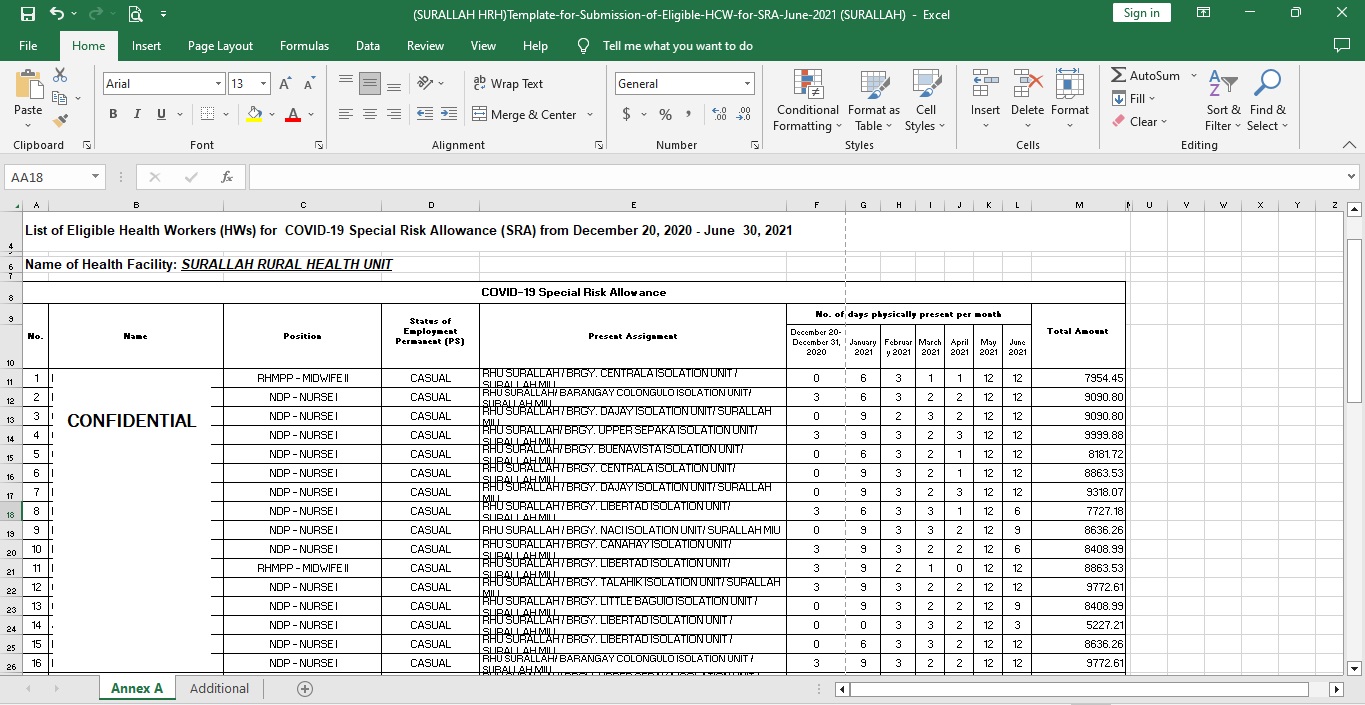Click the Save icon in title bar

tap(27, 14)
